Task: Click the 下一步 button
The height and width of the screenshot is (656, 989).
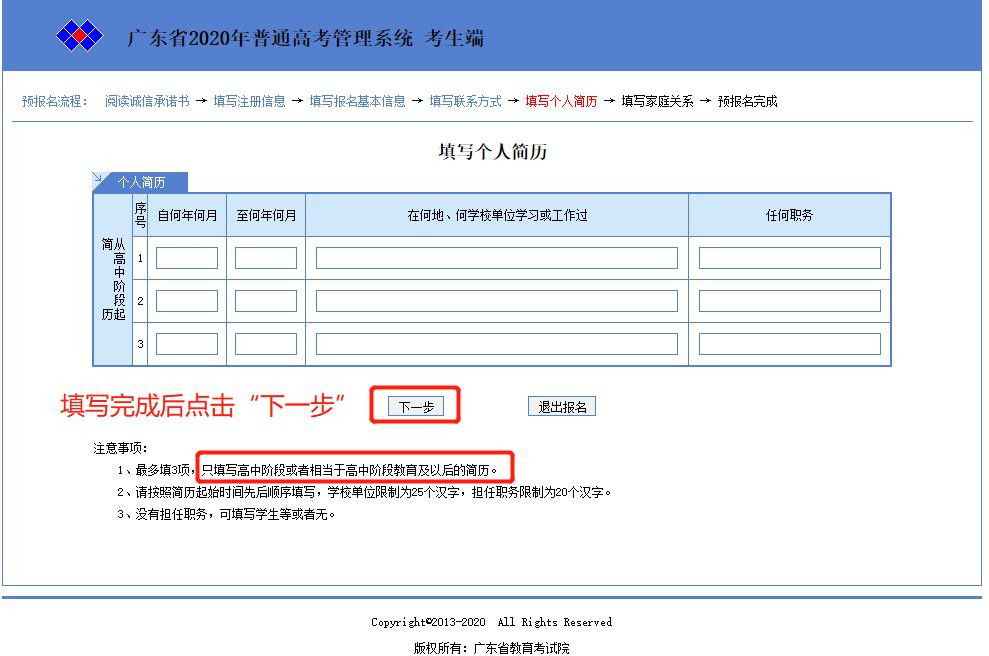Action: 416,406
